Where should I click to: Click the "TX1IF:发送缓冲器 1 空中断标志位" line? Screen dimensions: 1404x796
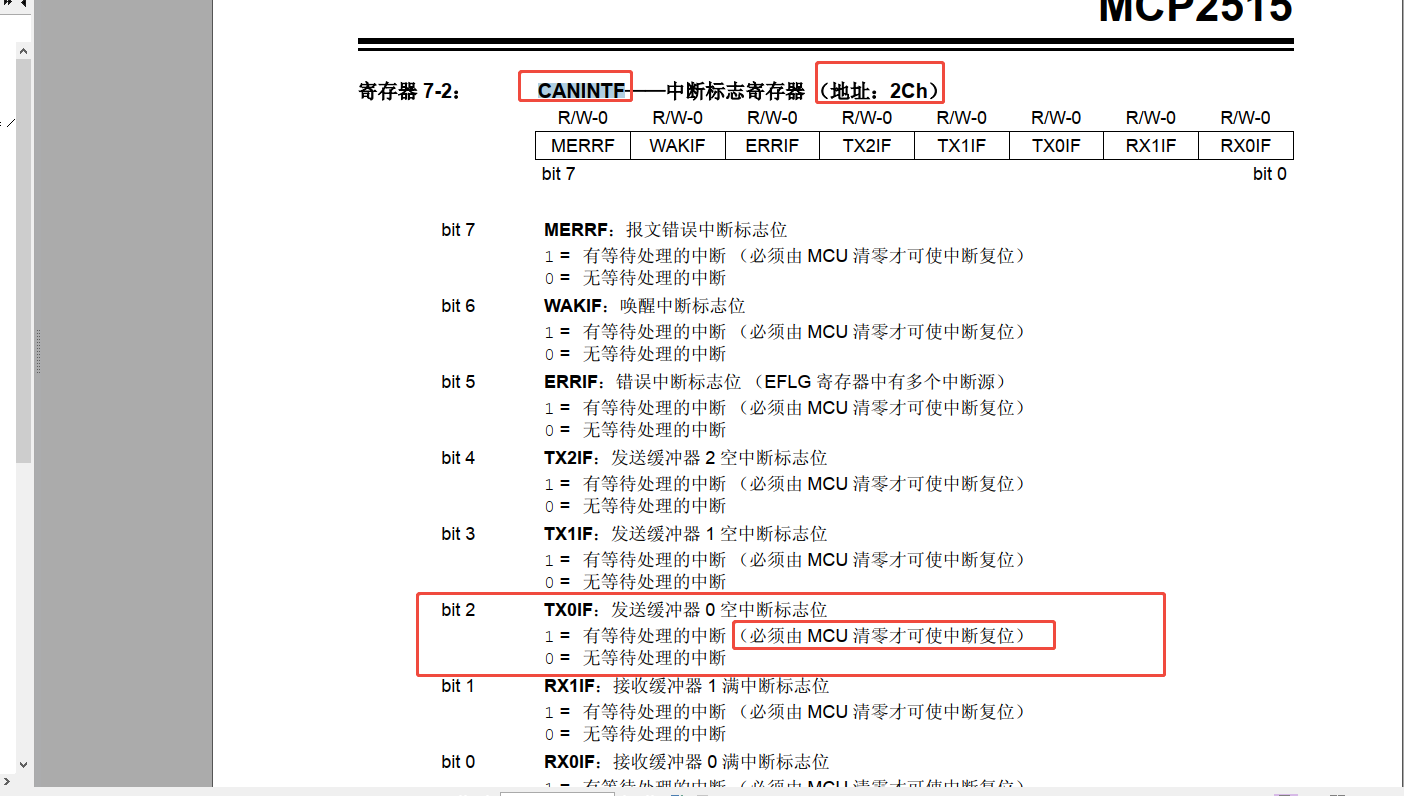tap(686, 534)
